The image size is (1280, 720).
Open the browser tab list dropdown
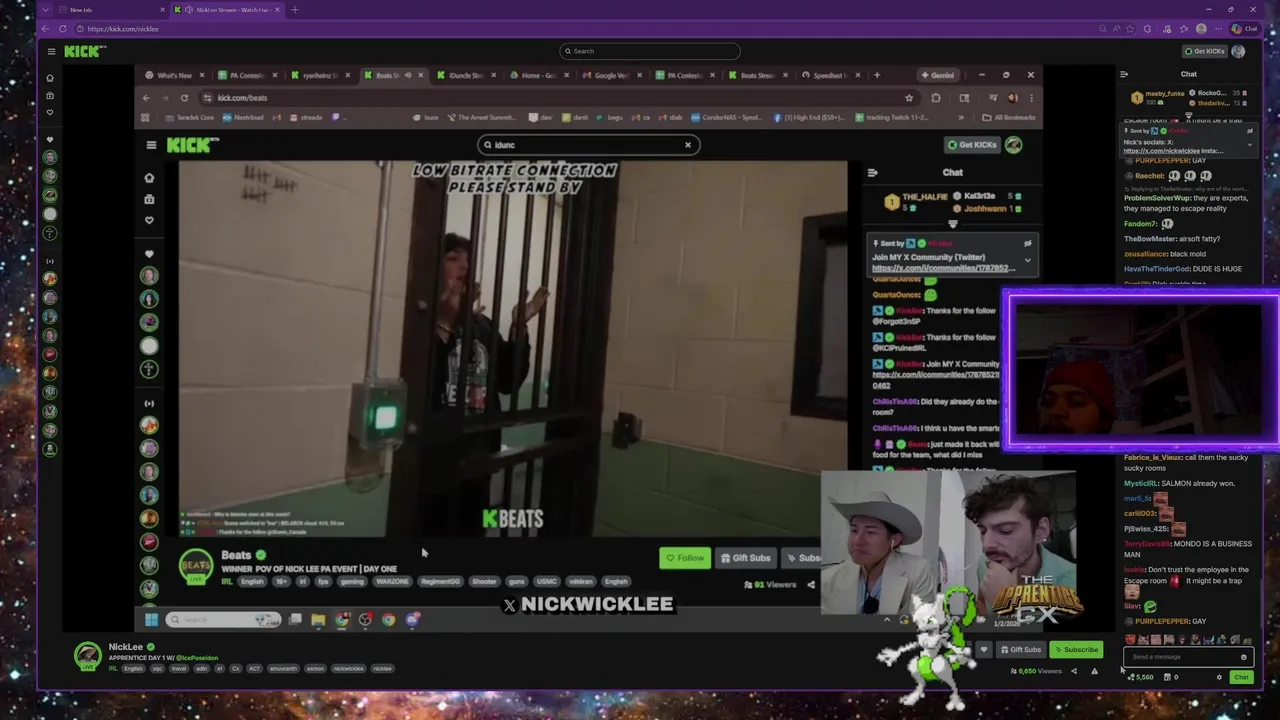46,10
